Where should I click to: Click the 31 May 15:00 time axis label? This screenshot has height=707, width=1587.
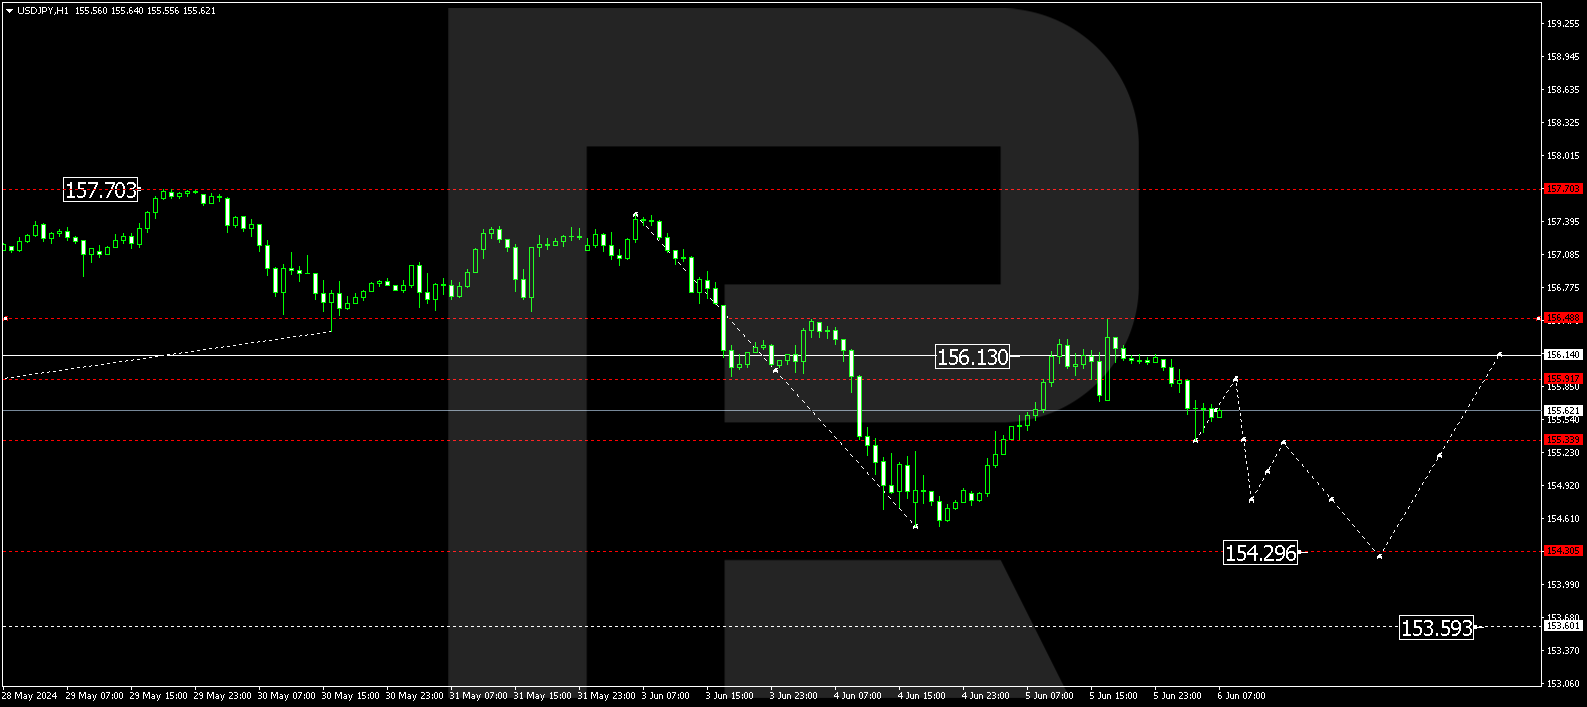[542, 696]
